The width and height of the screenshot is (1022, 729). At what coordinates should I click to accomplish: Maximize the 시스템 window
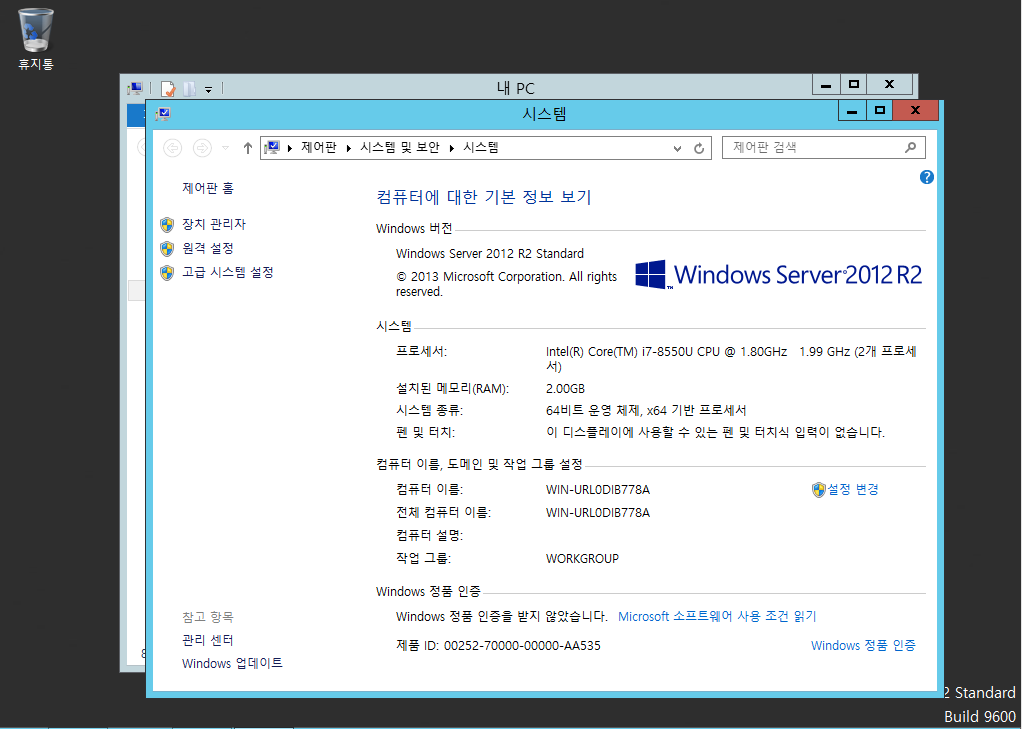[x=880, y=111]
